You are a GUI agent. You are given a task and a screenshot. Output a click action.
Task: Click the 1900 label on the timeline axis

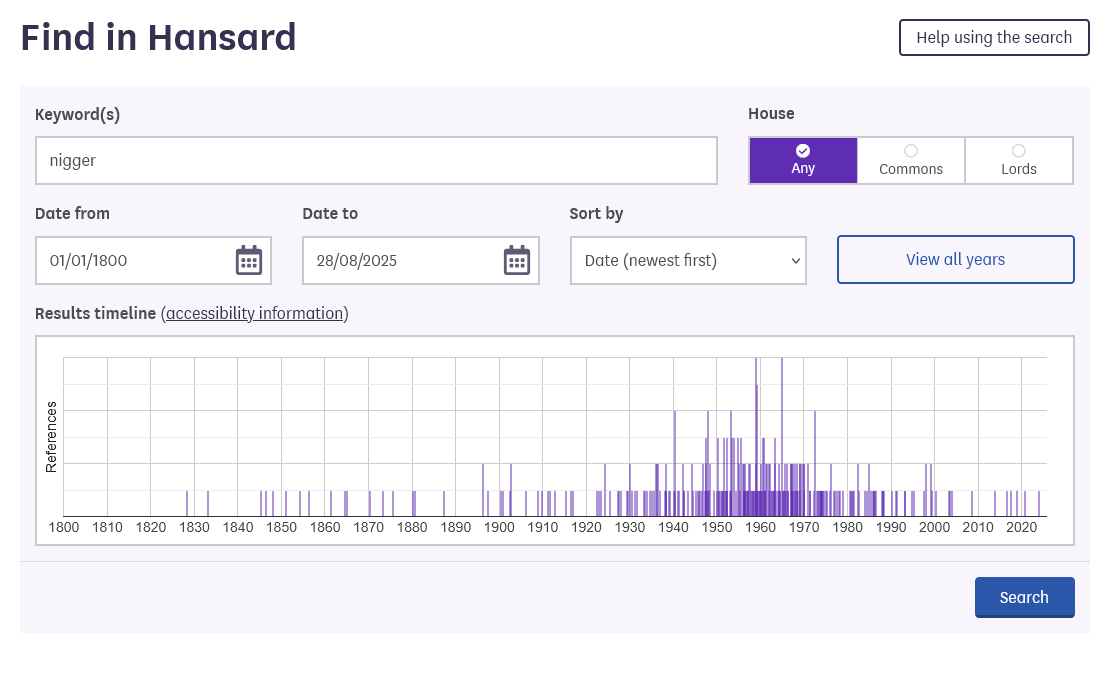(499, 527)
